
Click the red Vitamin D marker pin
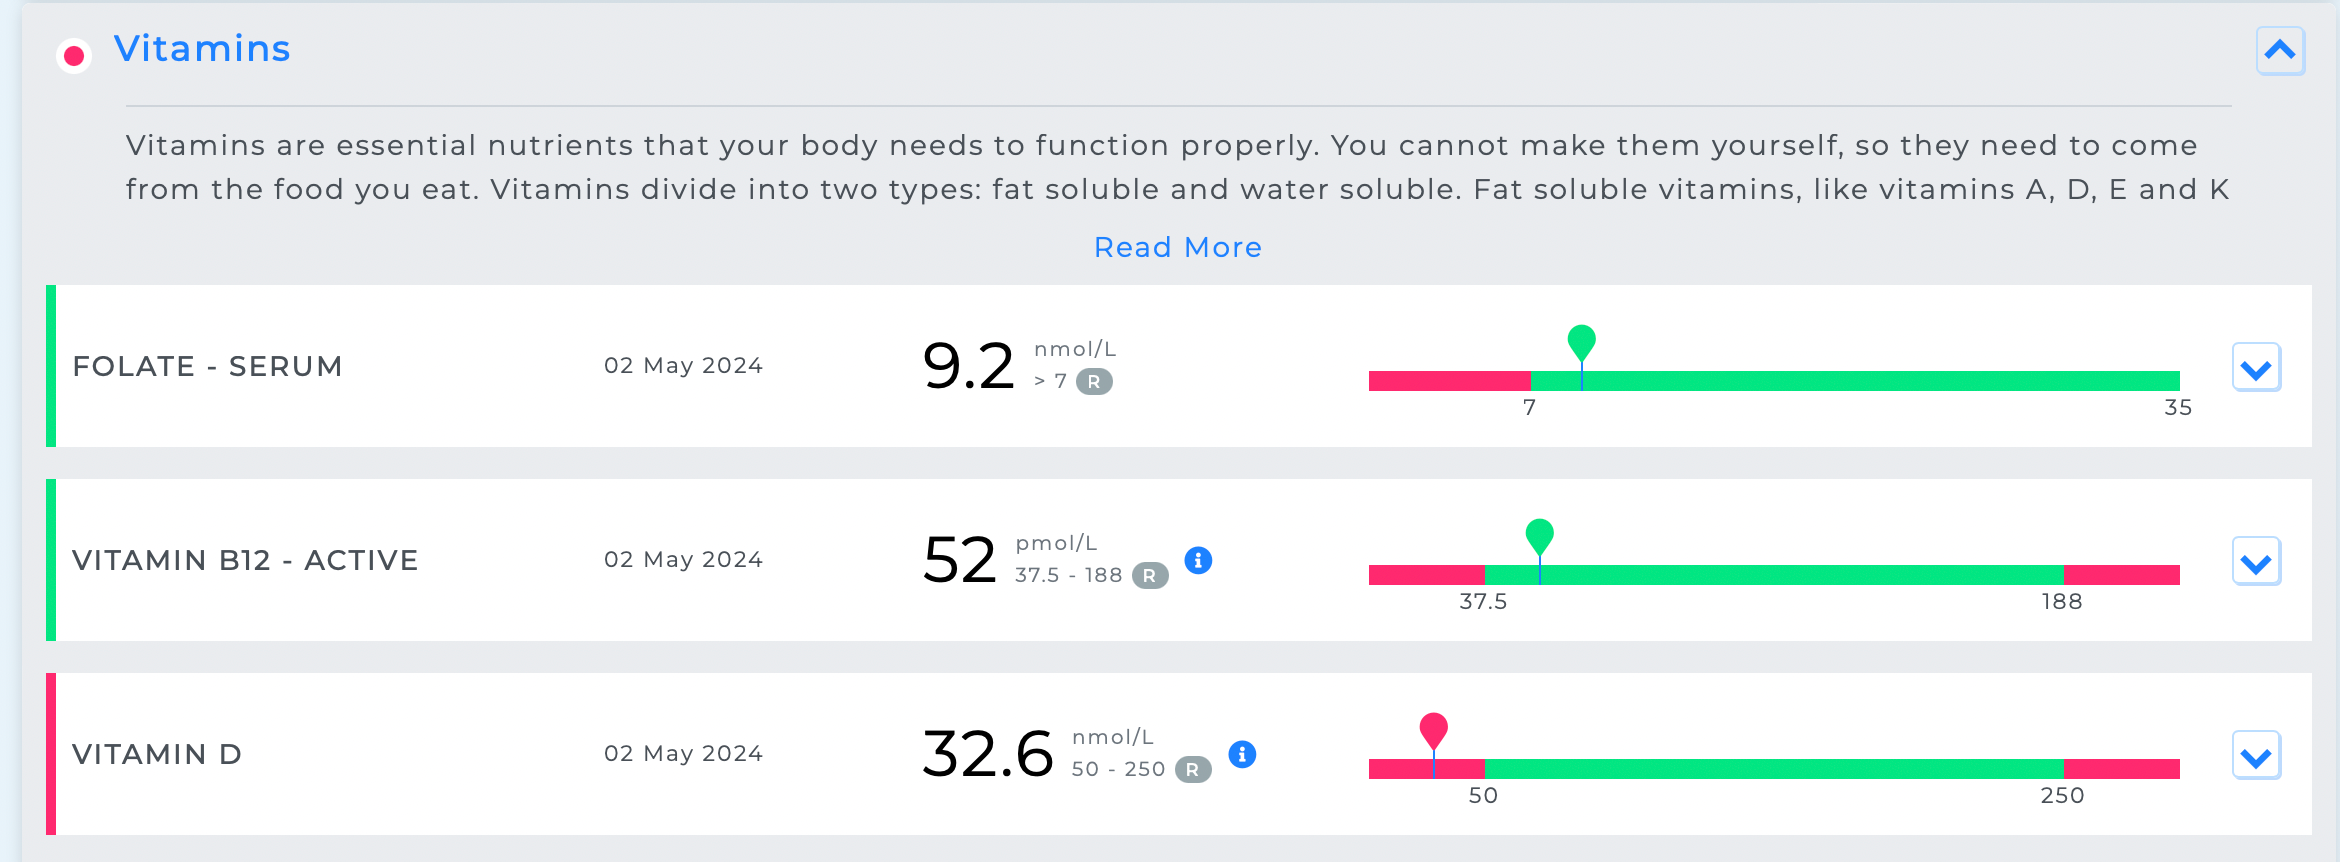(1433, 730)
